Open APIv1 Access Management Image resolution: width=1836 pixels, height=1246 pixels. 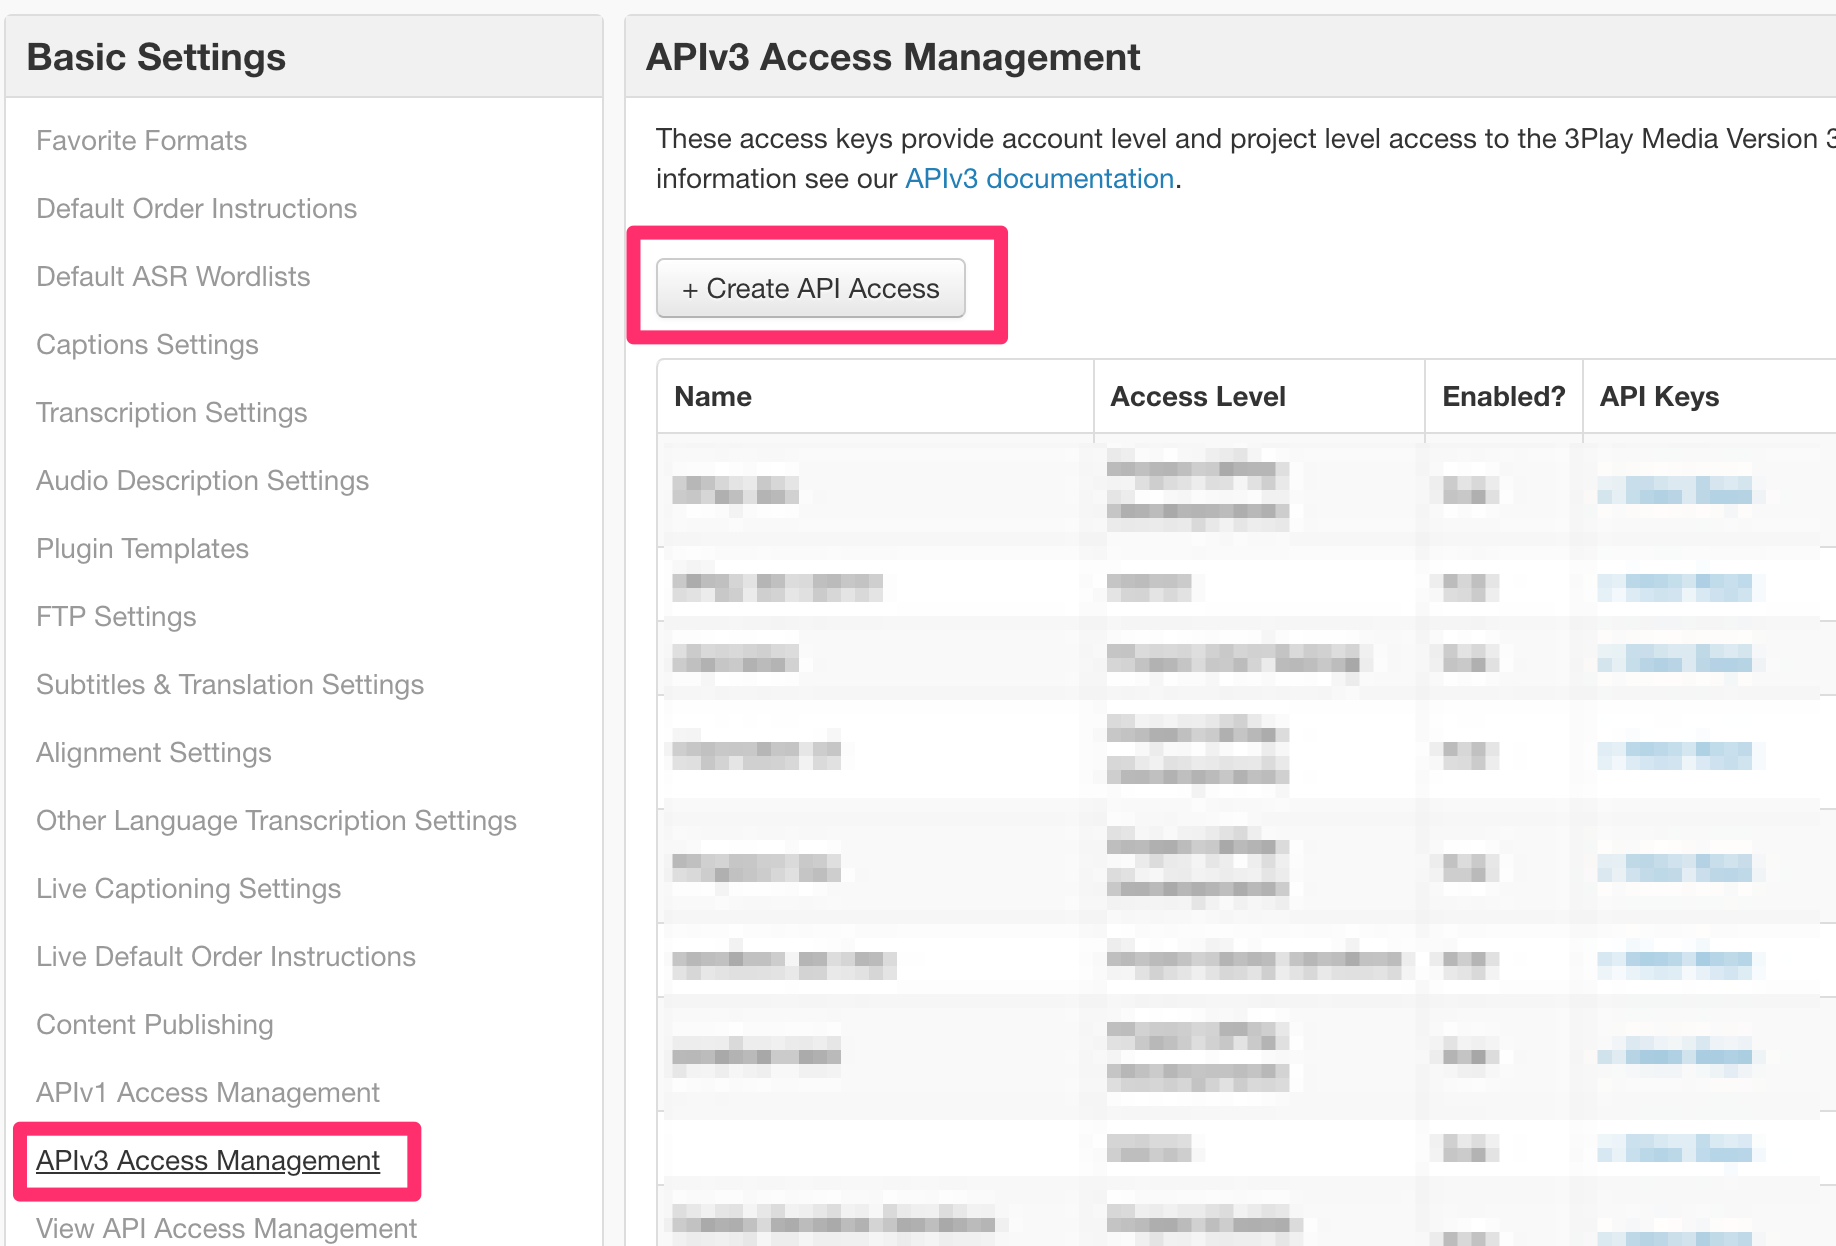coord(207,1093)
